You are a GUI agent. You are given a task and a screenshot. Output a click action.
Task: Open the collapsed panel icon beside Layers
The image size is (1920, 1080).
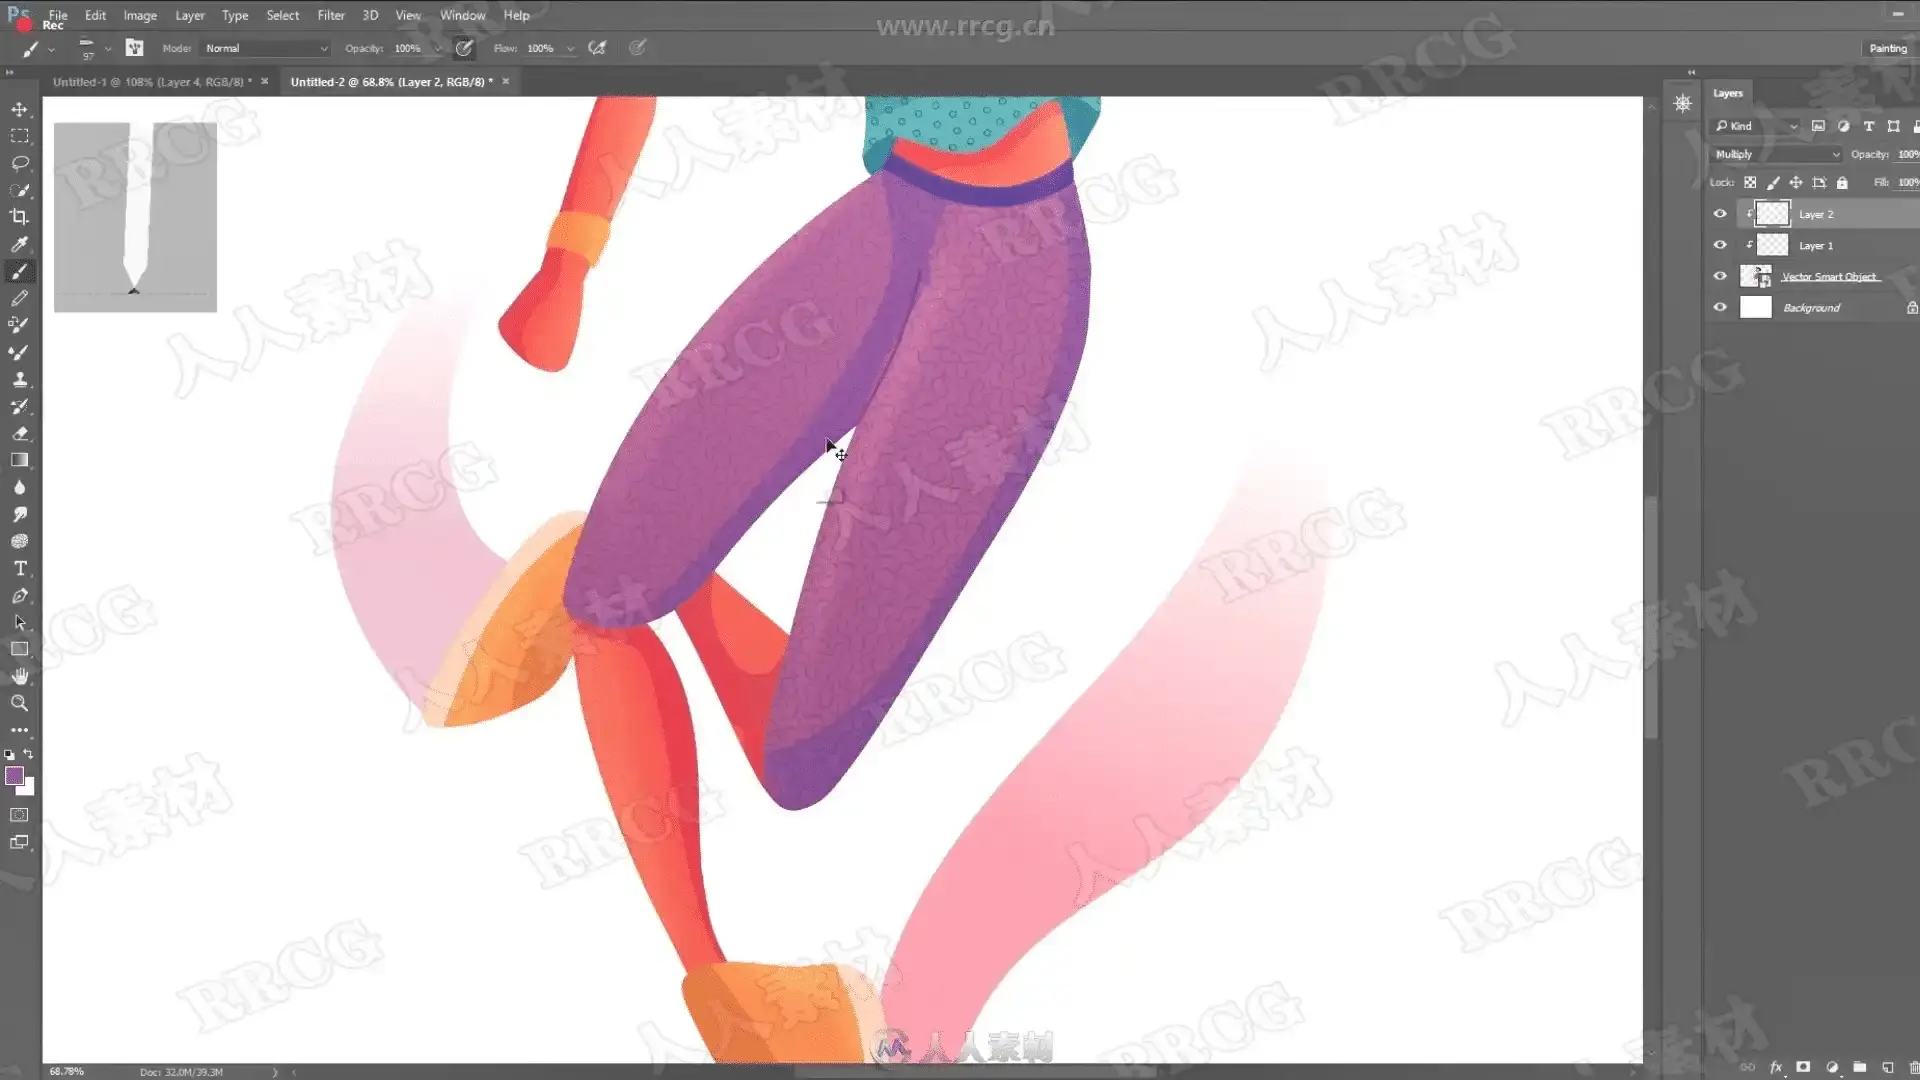tap(1683, 103)
